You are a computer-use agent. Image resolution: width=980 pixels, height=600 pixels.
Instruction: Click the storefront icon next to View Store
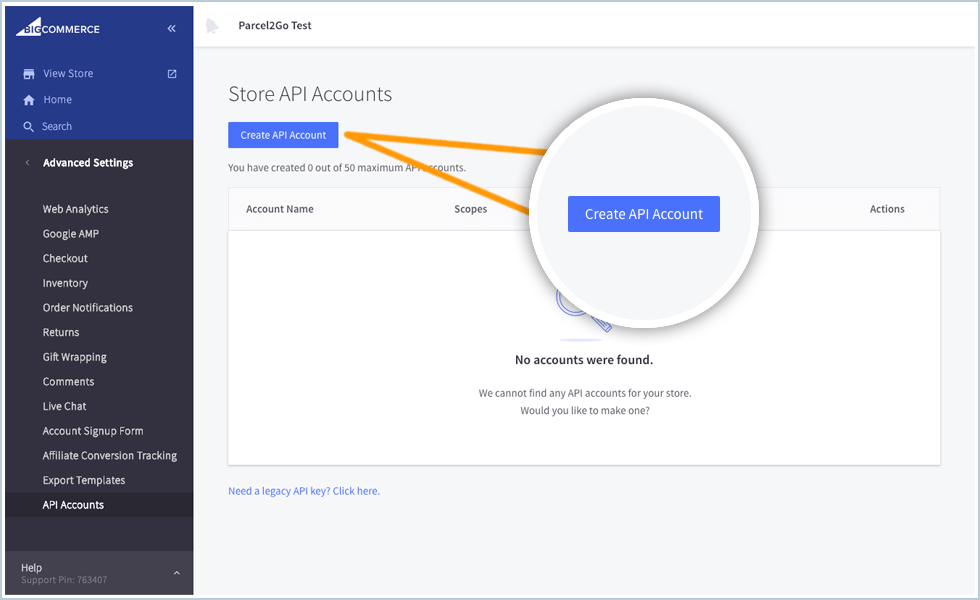point(28,73)
